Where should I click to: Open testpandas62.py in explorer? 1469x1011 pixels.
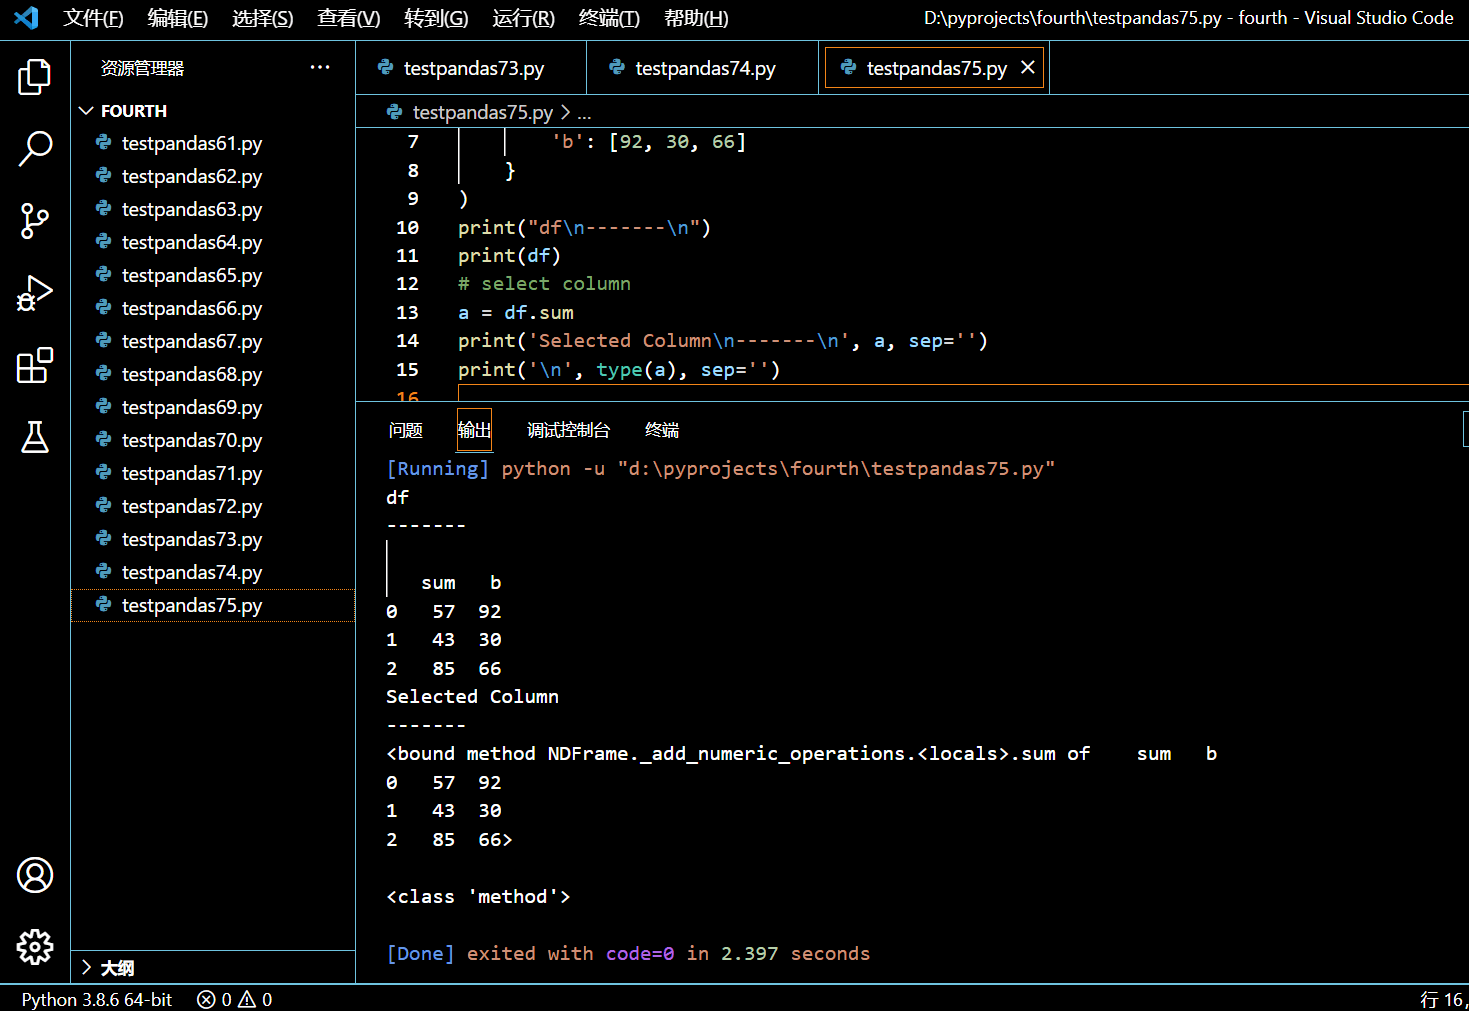click(x=213, y=176)
